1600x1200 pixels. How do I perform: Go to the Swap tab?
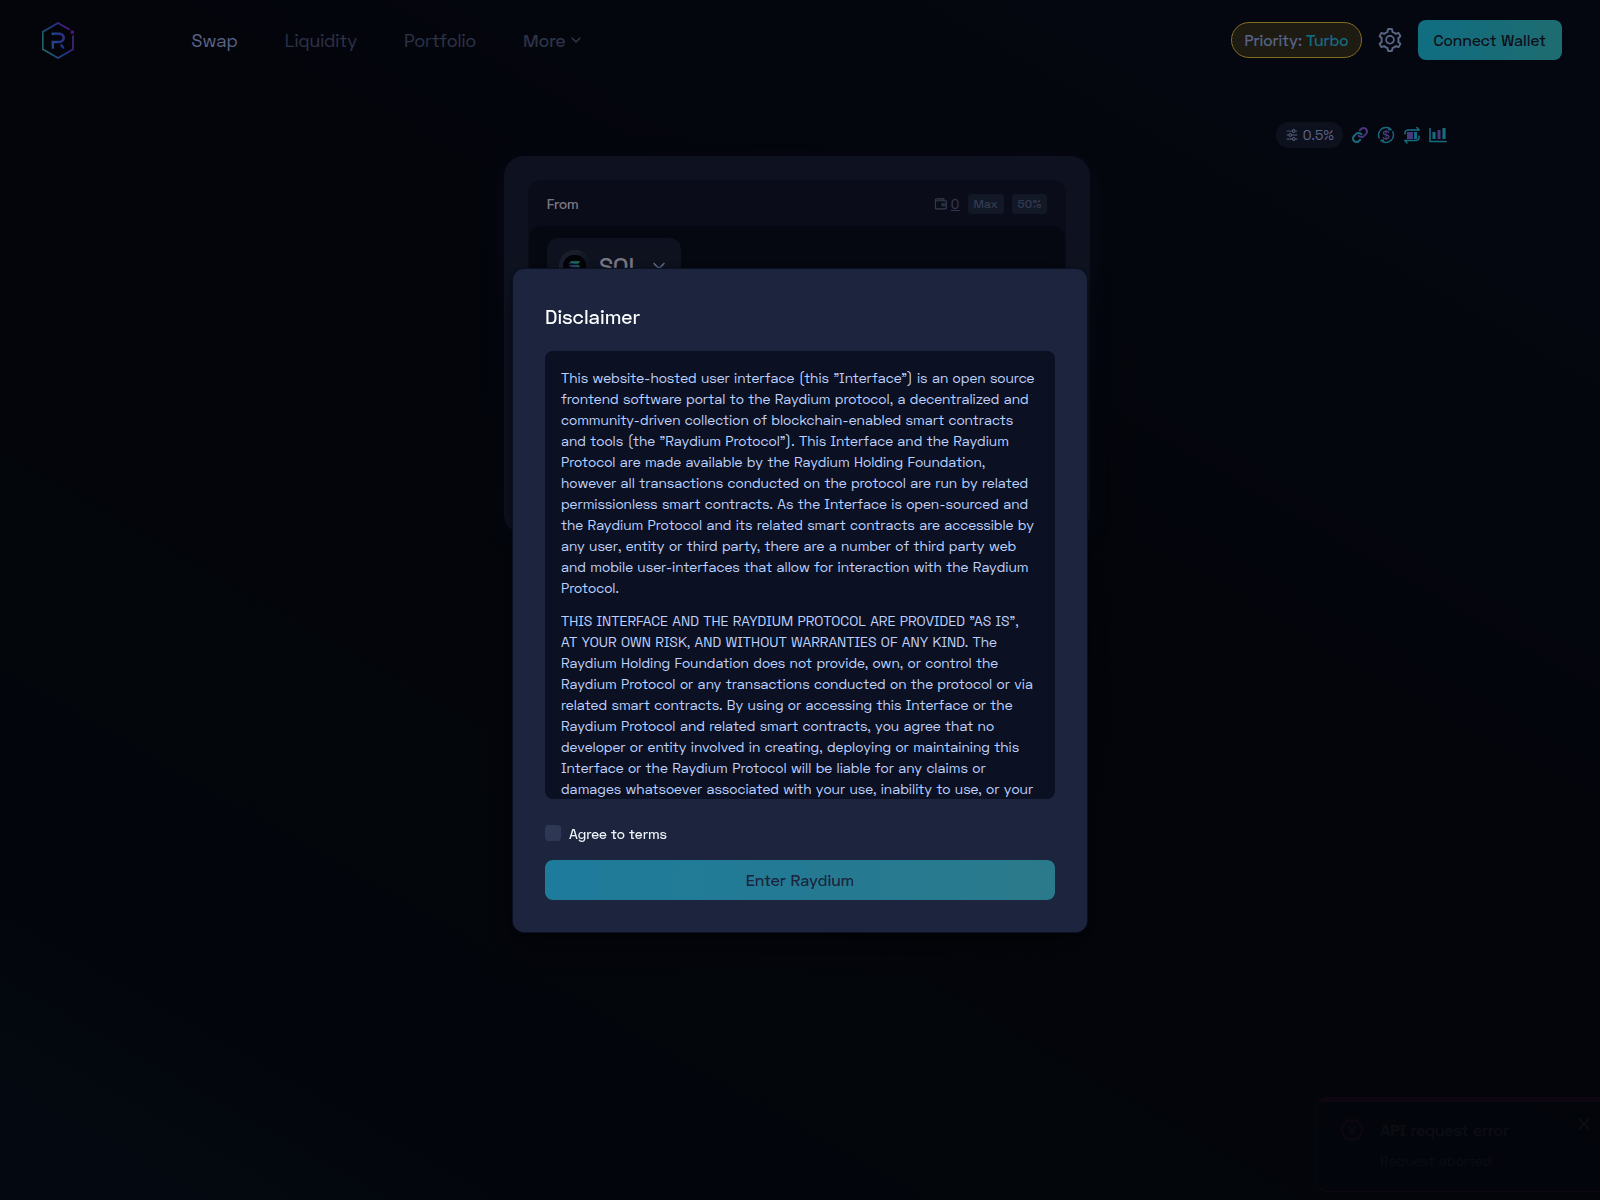[214, 41]
